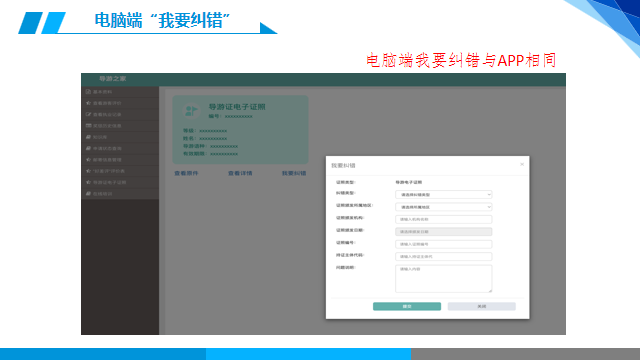Open the 证照颁发所属地区 dropdown
This screenshot has width=640, height=360.
pos(443,207)
